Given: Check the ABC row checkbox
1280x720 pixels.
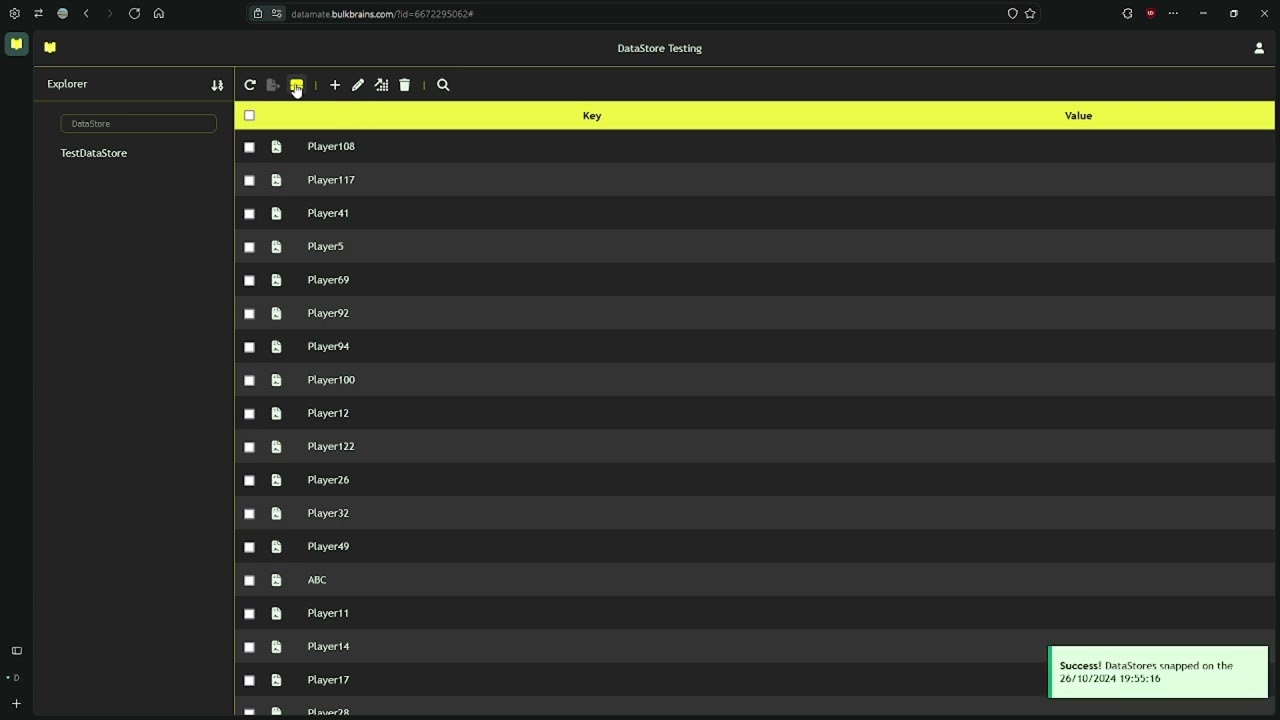Looking at the screenshot, I should tap(249, 580).
